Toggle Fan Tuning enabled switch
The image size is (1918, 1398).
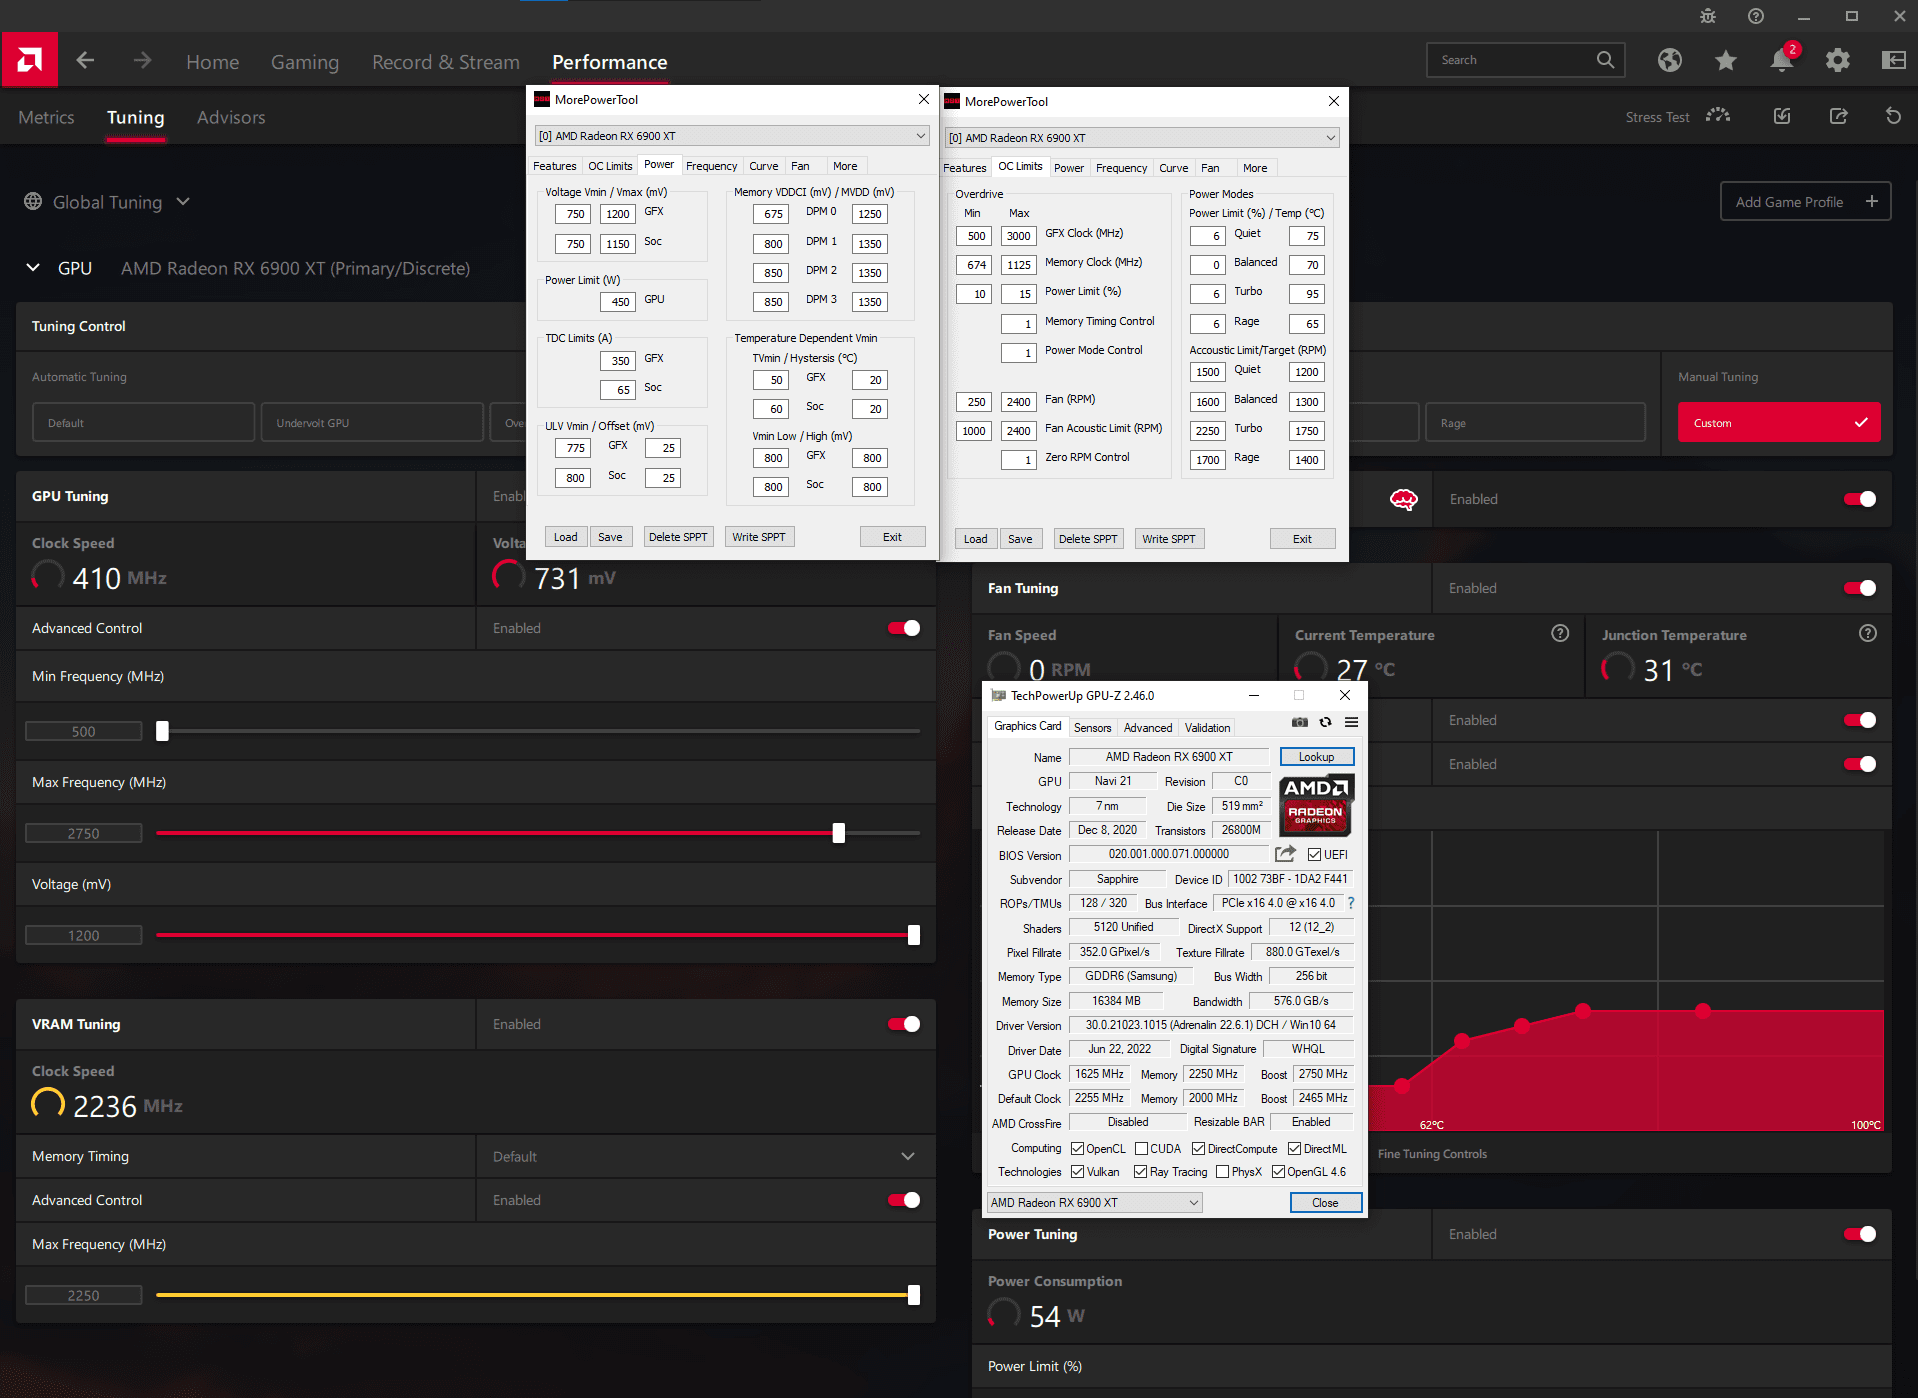coord(1860,588)
